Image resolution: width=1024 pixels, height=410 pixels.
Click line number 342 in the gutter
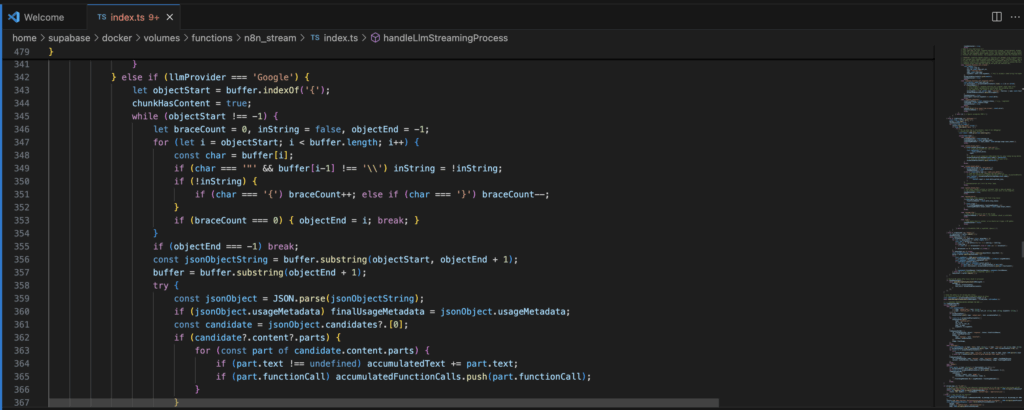tap(21, 77)
